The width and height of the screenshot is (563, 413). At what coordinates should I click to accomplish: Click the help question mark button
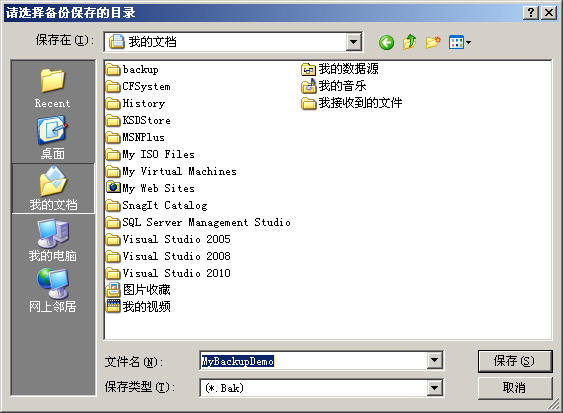tap(531, 13)
